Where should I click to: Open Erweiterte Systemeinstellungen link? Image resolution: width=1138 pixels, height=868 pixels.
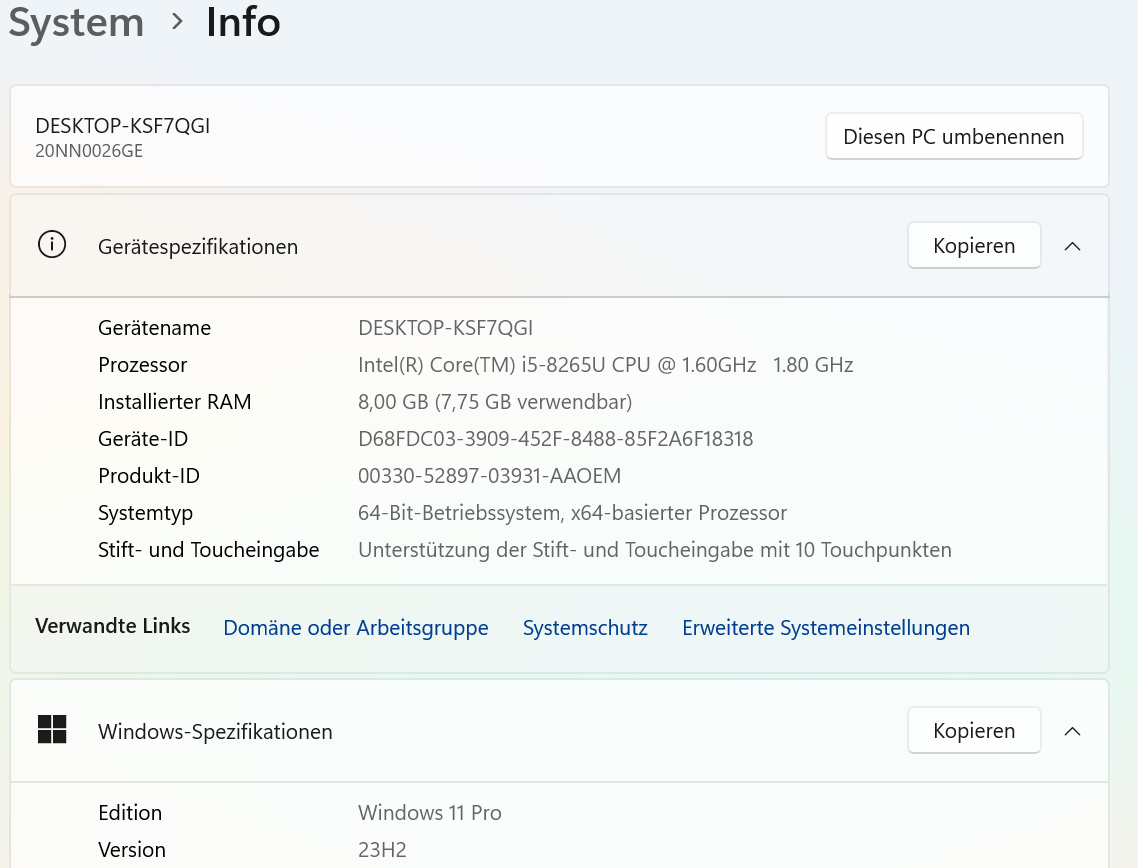pyautogui.click(x=826, y=628)
